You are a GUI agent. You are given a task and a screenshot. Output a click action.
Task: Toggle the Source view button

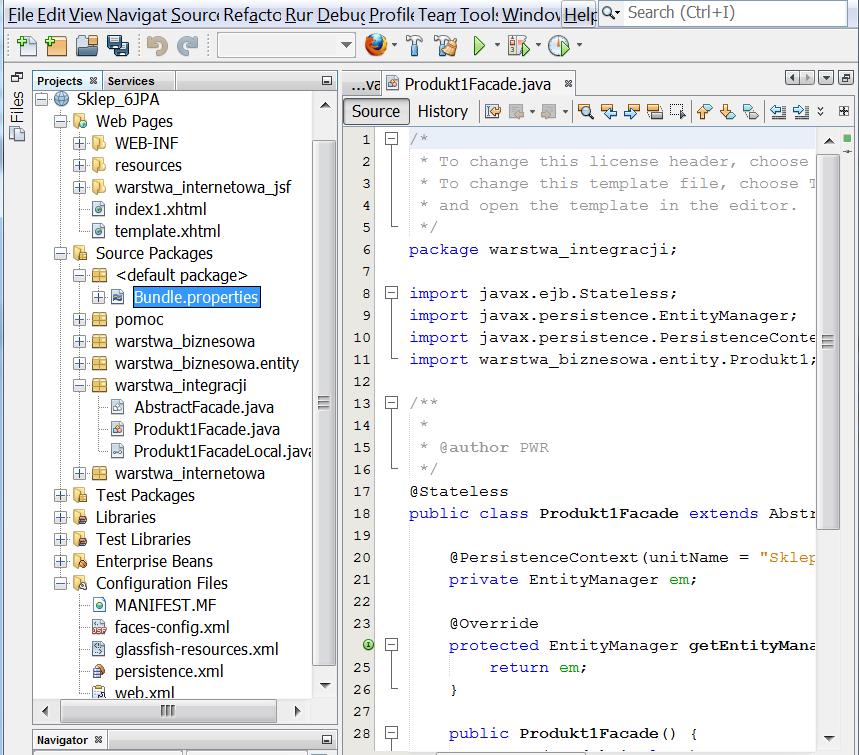[376, 111]
